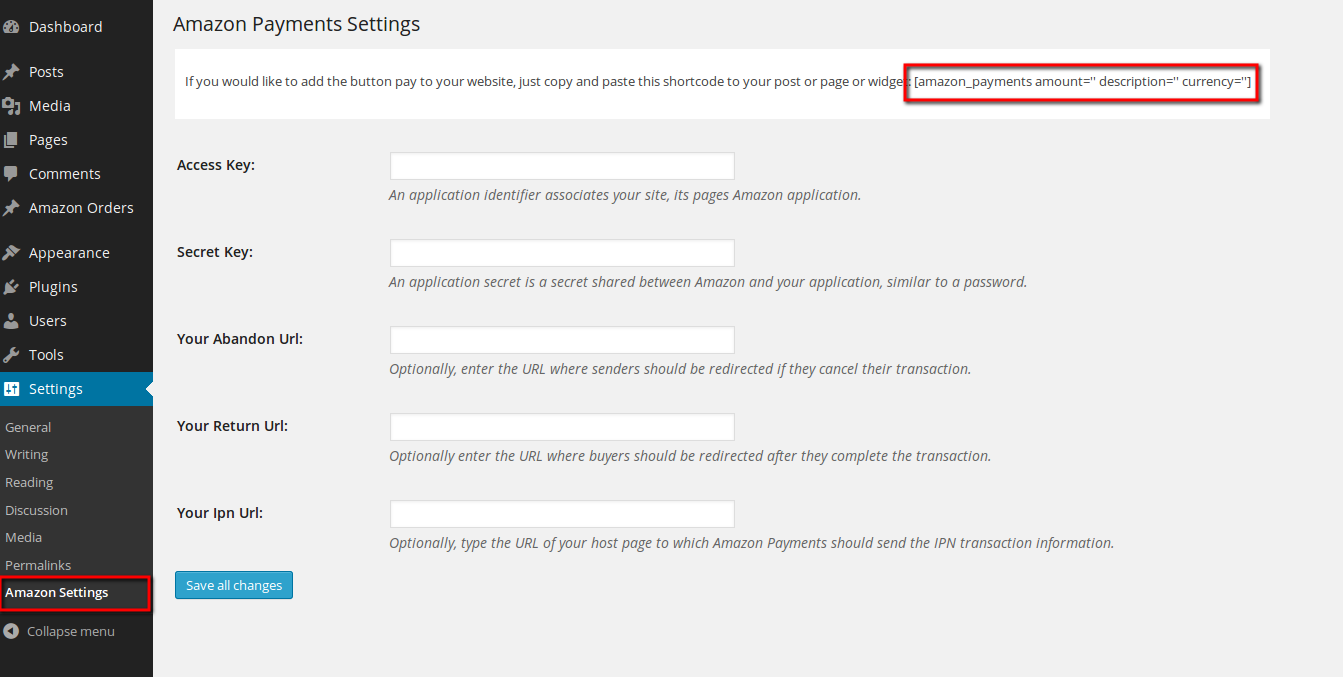This screenshot has height=677, width=1343.
Task: Select Amazon Settings submenu entry
Action: coord(57,593)
